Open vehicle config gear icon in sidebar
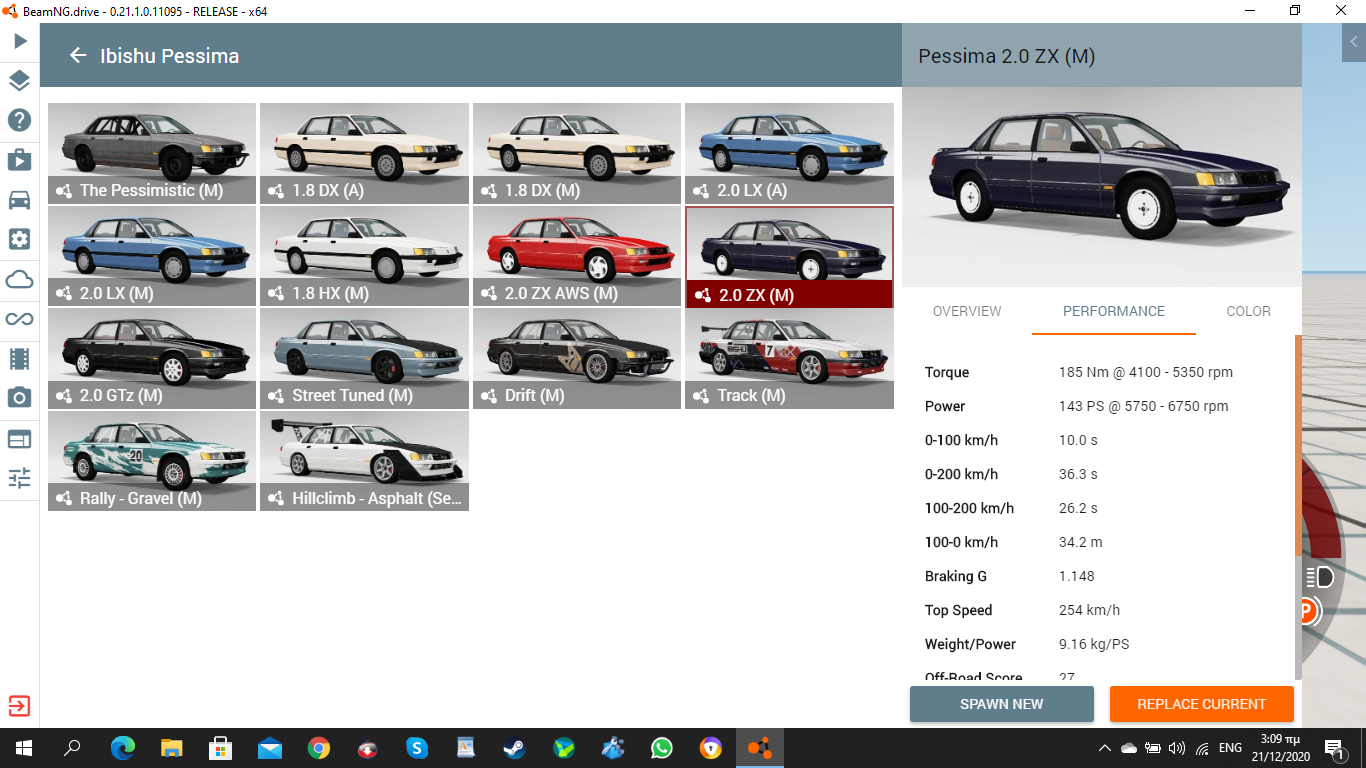Image resolution: width=1366 pixels, height=768 pixels. [x=20, y=239]
